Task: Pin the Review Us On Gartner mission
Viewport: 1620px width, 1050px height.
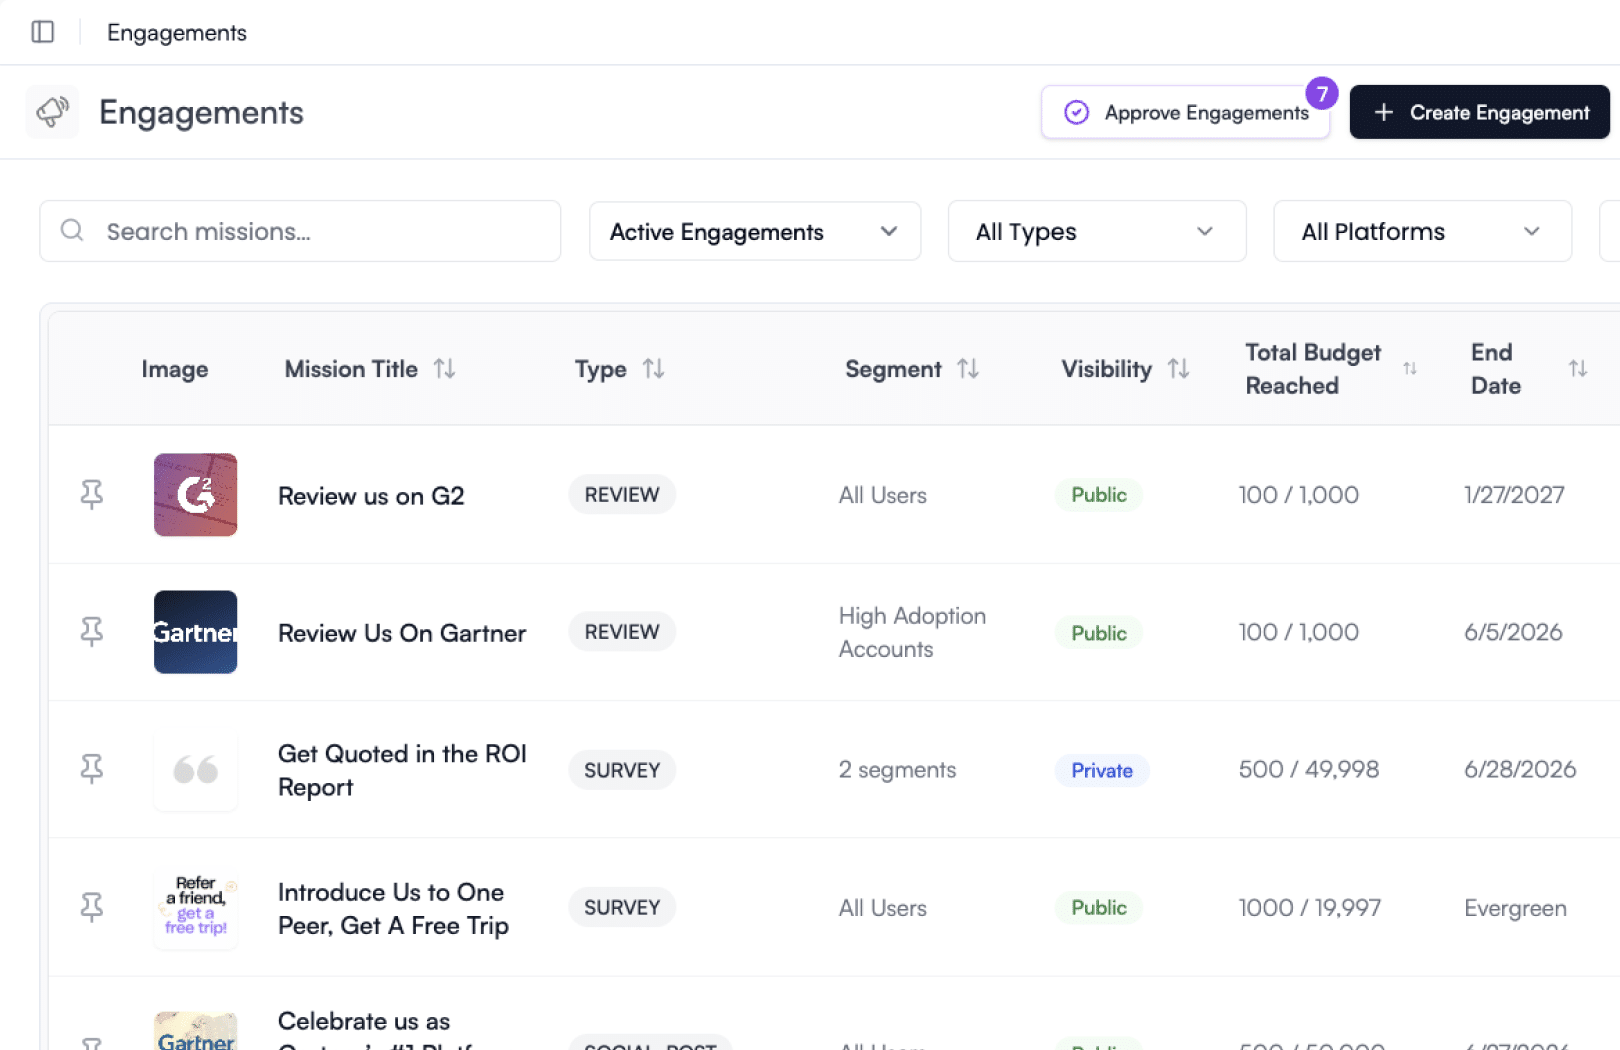Action: (92, 631)
